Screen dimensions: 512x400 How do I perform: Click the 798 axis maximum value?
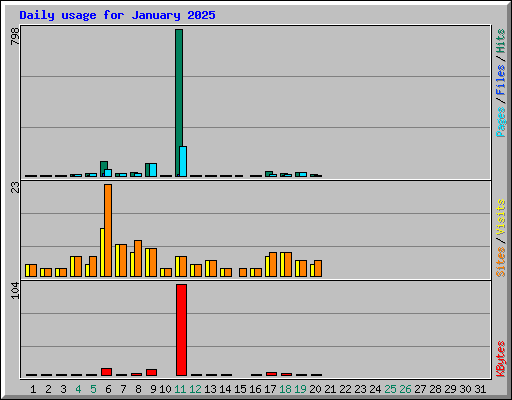[x=15, y=36]
